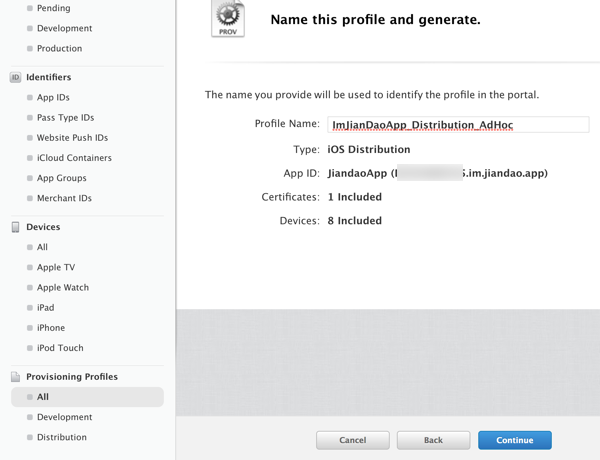Screen dimensions: 600x460
Task: Click the Identifiers section ID icon
Action: tap(15, 77)
